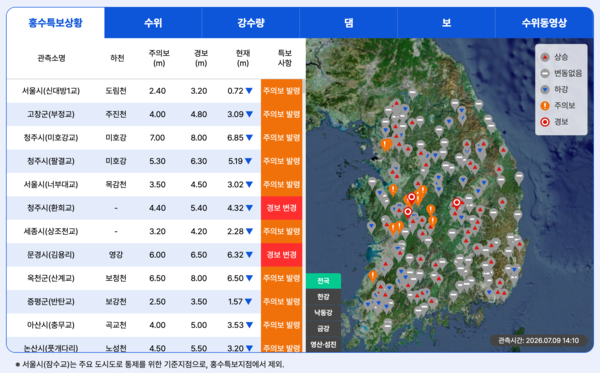Click 경보 변경 status for 청주시(환희교)
Image resolution: width=600 pixels, height=373 pixels.
[x=282, y=208]
